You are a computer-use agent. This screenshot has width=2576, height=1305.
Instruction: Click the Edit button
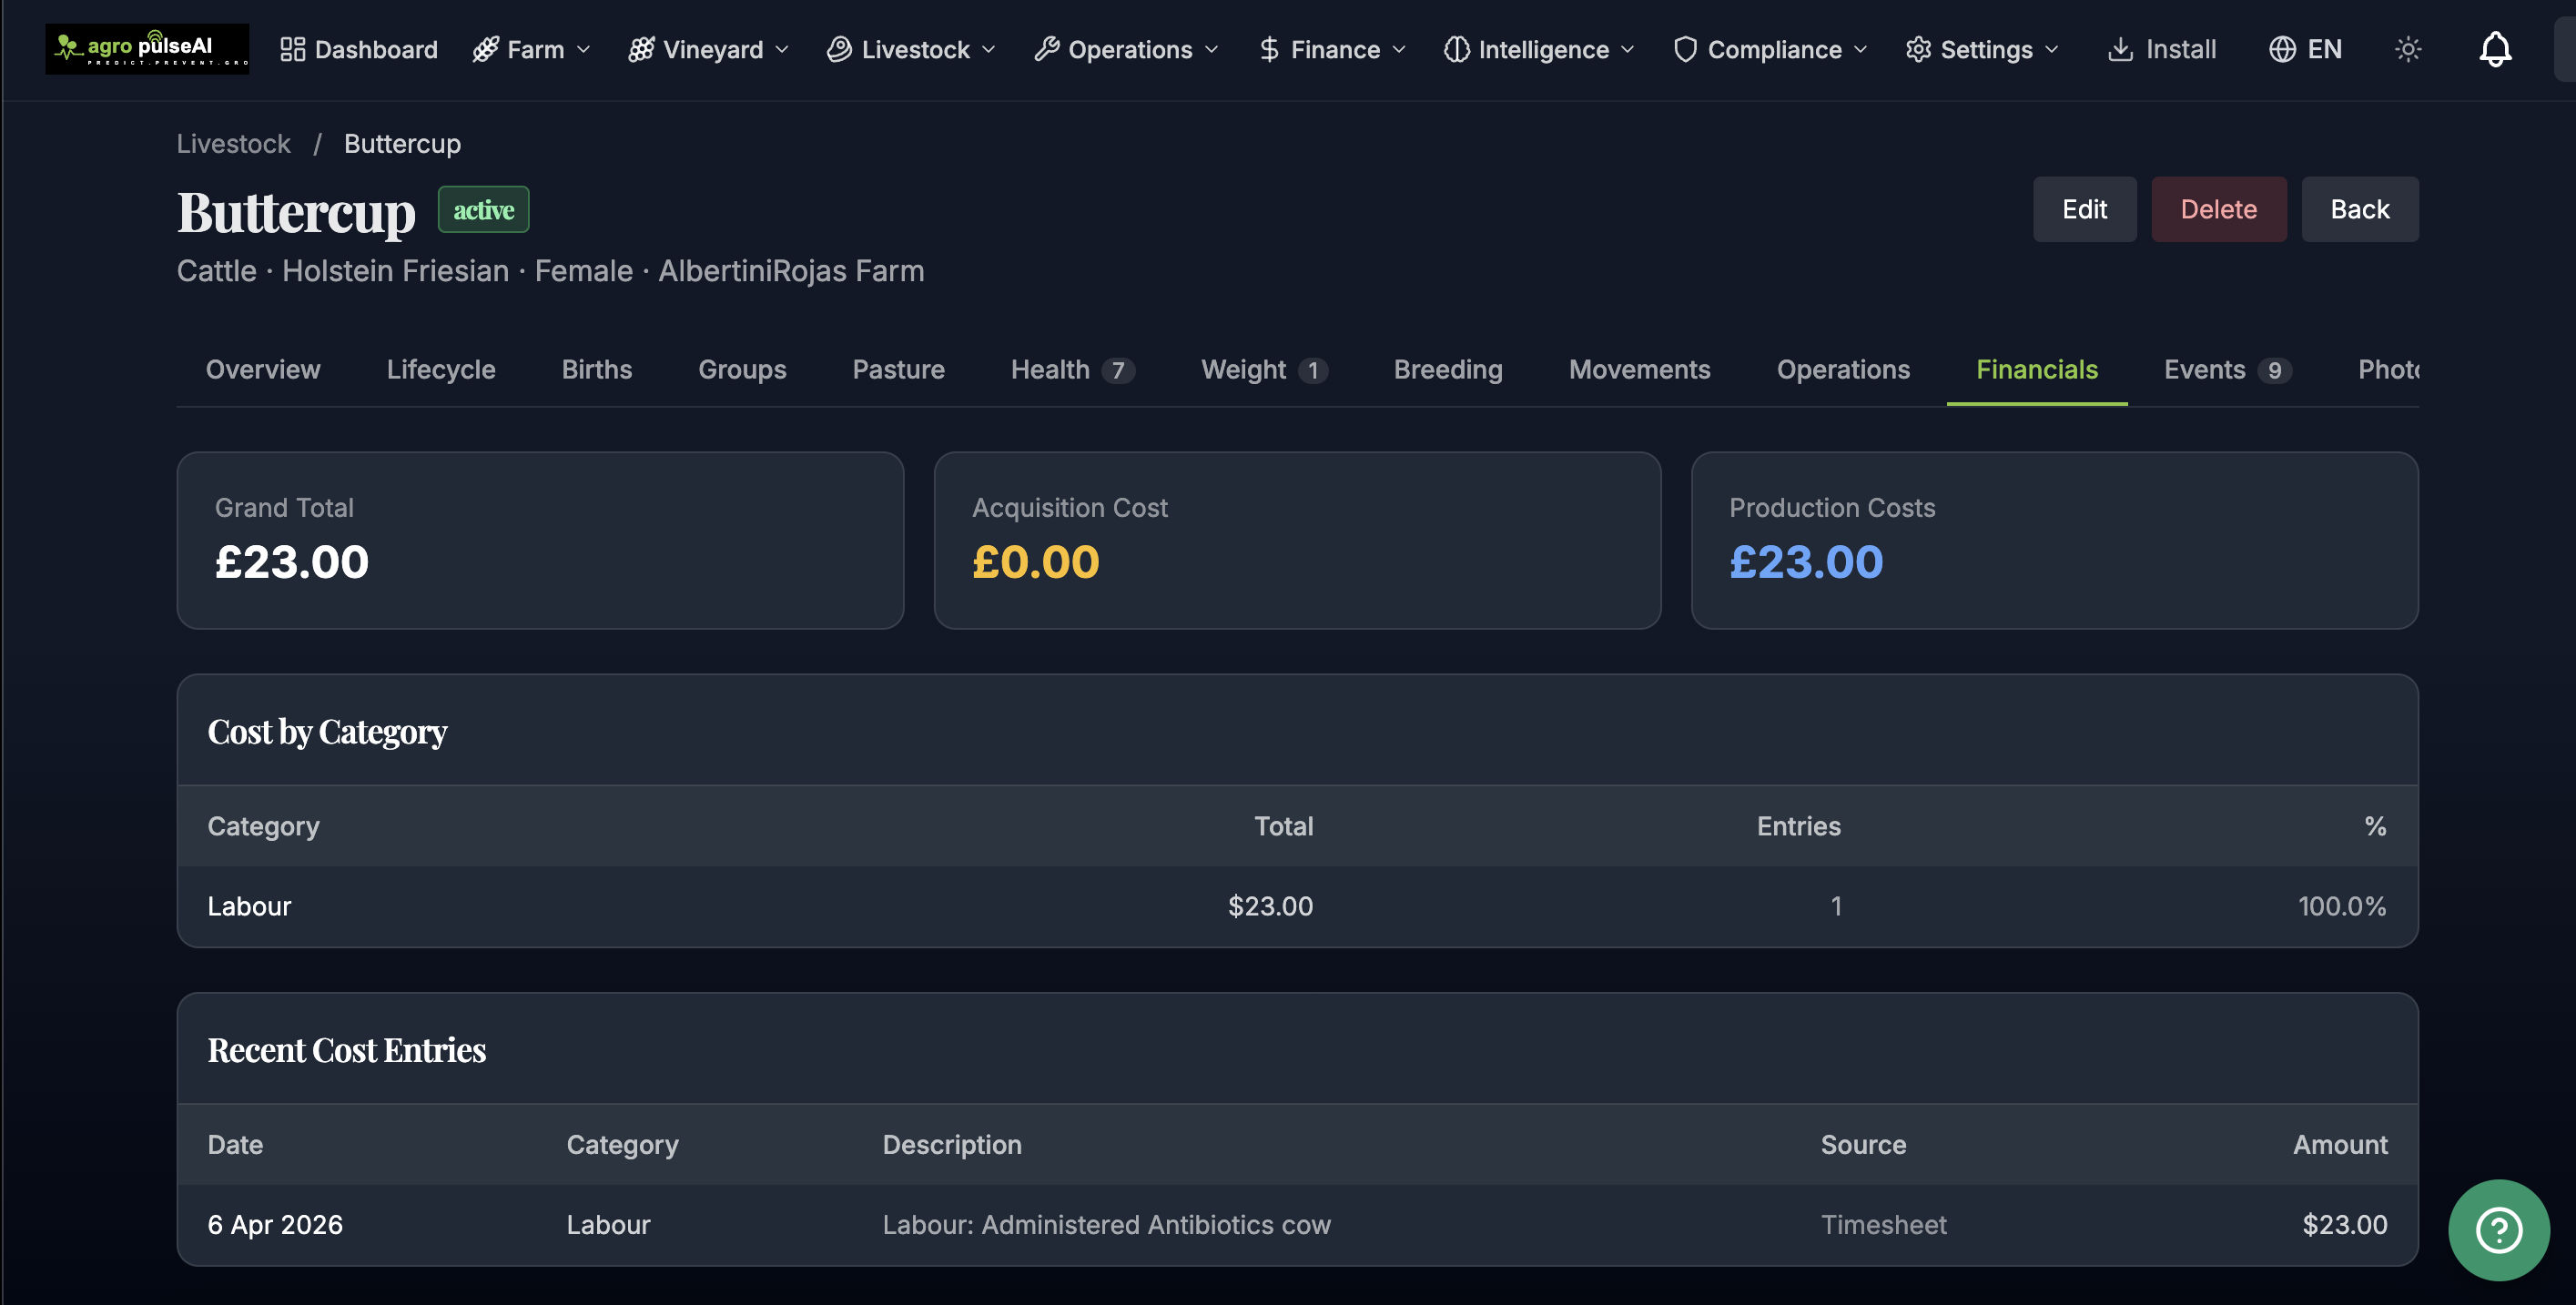coord(2085,209)
